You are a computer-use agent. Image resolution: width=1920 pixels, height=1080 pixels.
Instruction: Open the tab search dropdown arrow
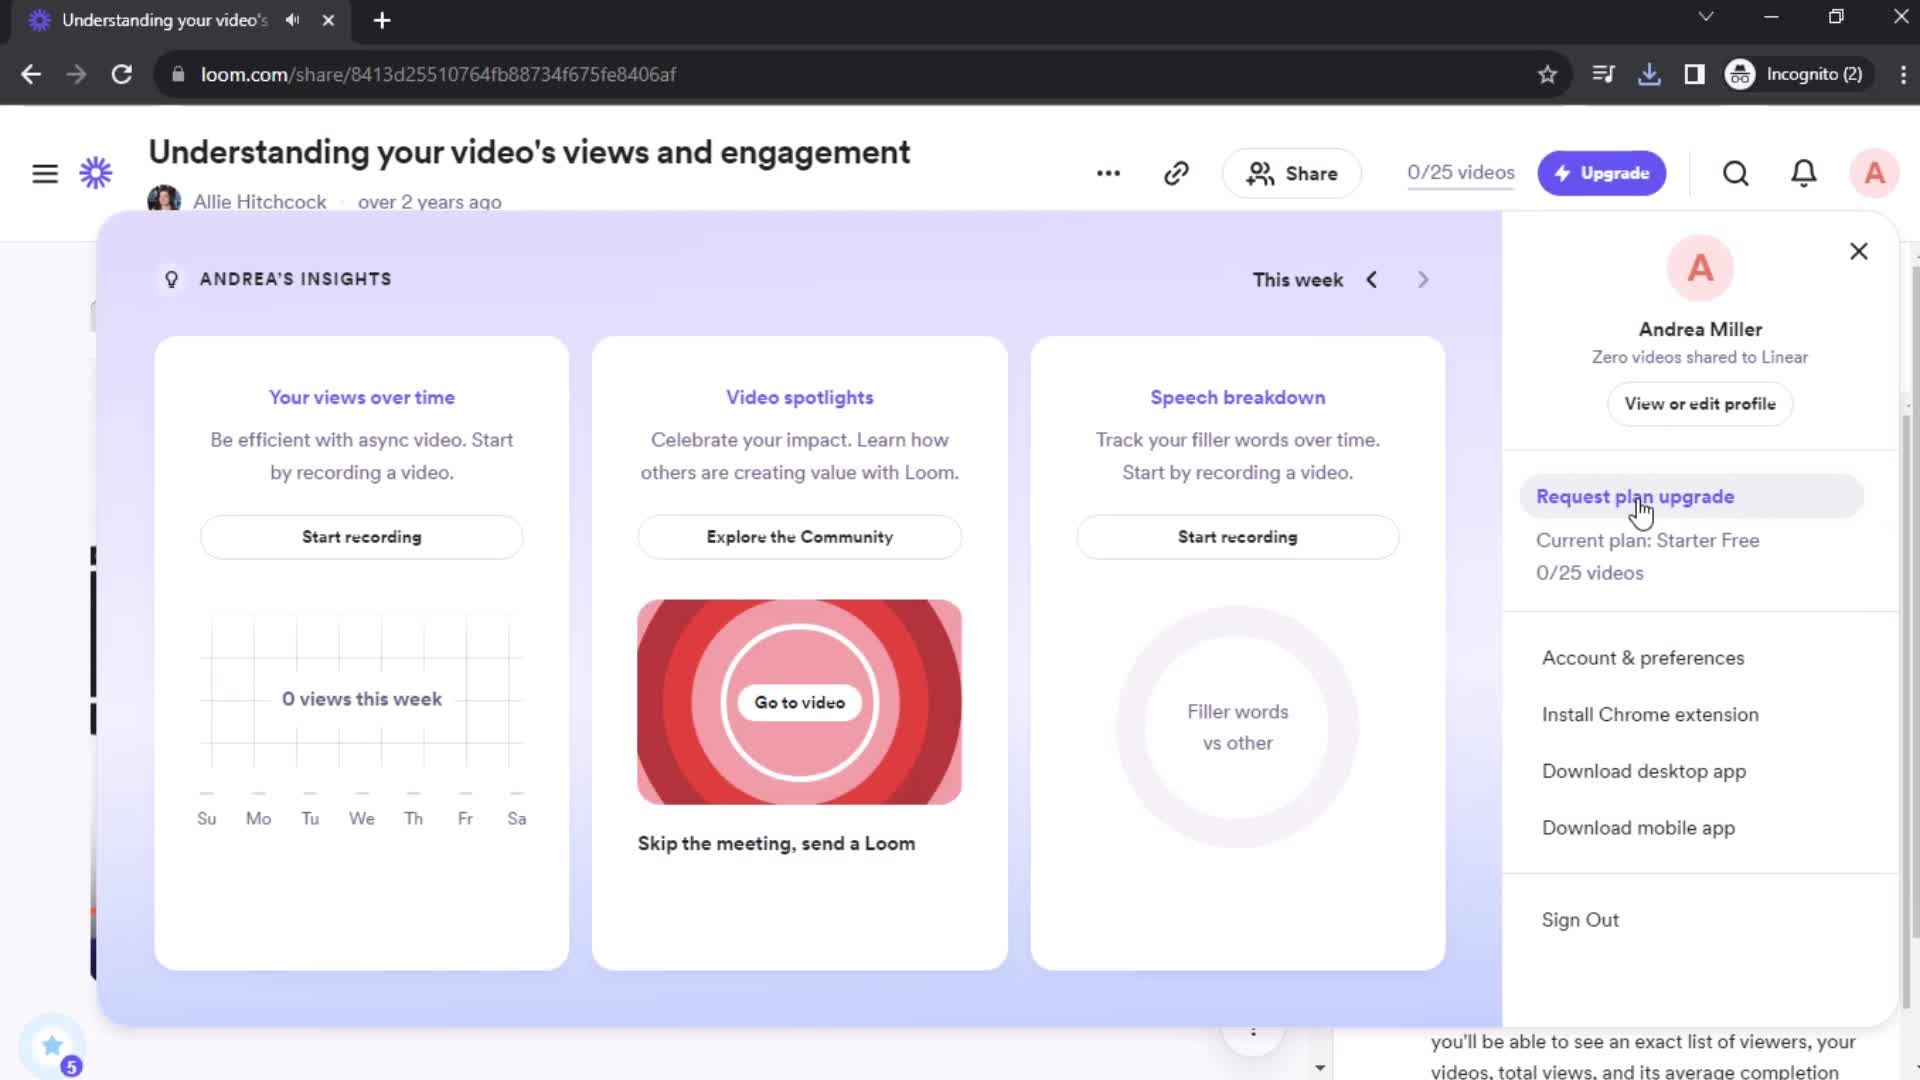tap(1706, 17)
